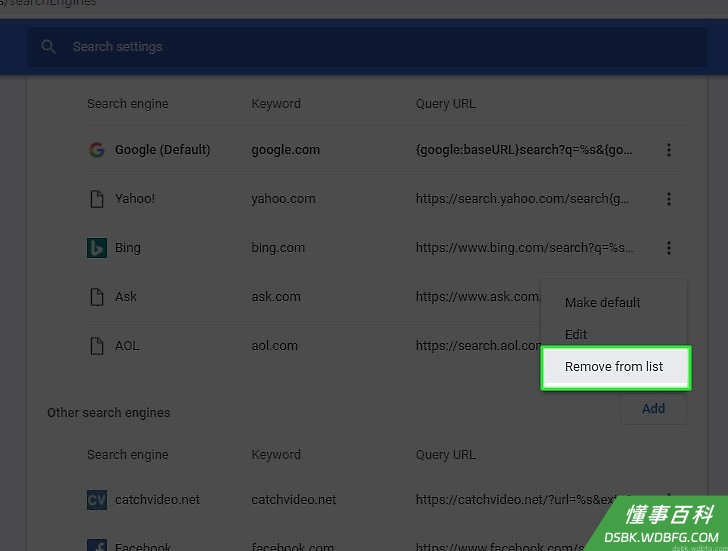Open the three-dot menu for Google (Default)
Screen dimensions: 728x551
tap(669, 150)
